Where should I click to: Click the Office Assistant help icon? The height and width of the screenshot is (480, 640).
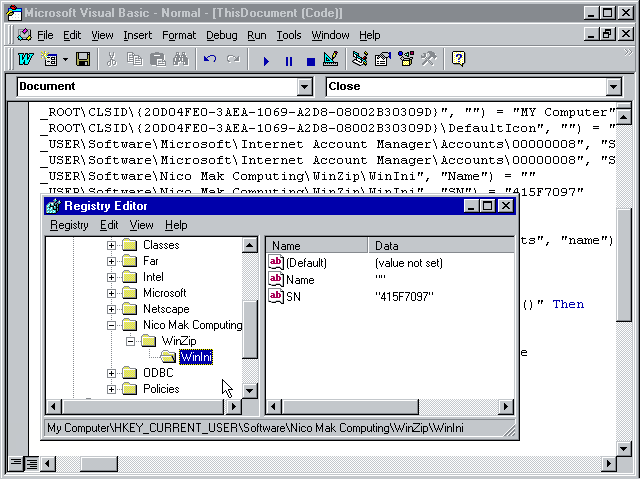[458, 60]
